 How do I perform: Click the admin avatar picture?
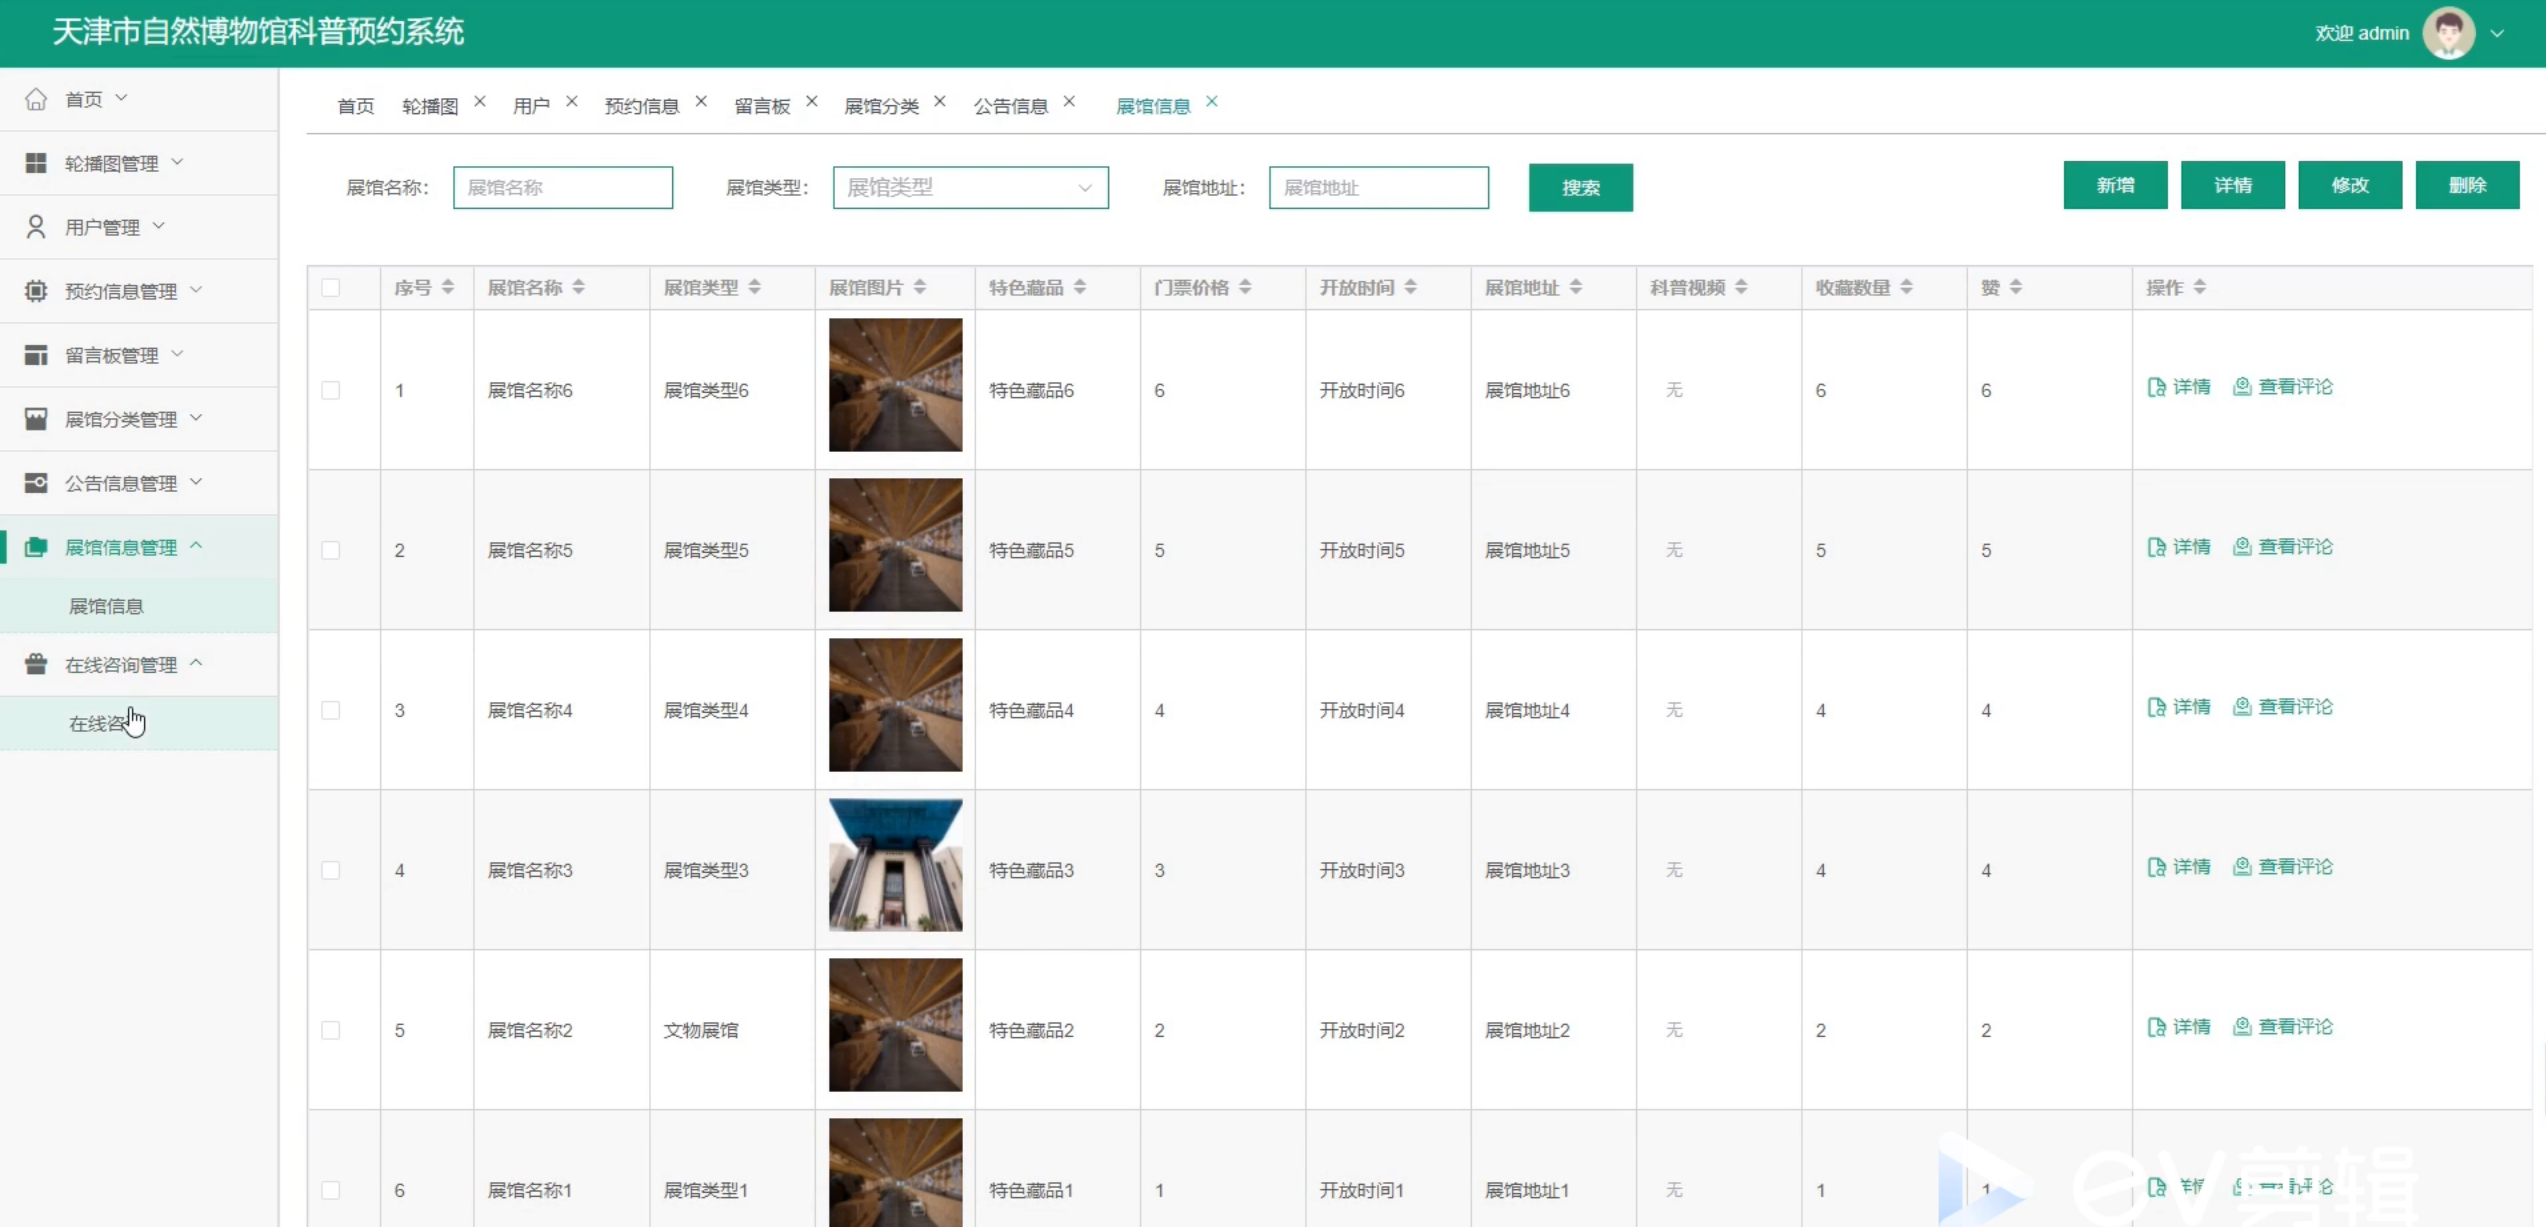coord(2448,33)
